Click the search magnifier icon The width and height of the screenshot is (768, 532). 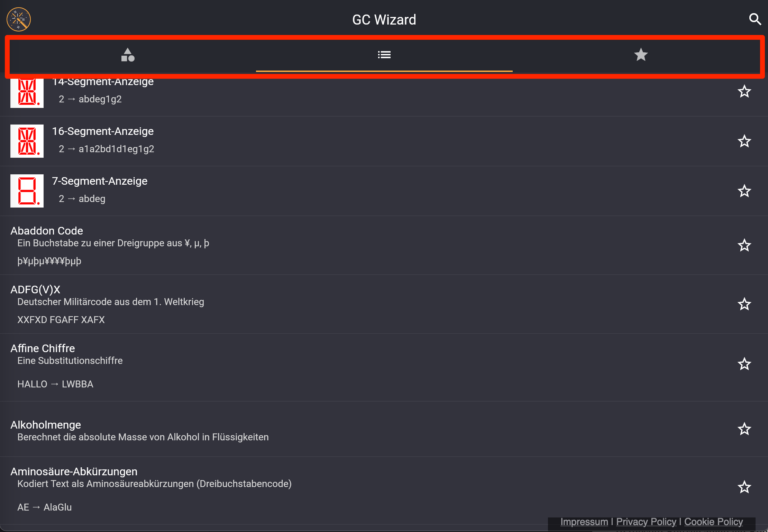pos(755,19)
